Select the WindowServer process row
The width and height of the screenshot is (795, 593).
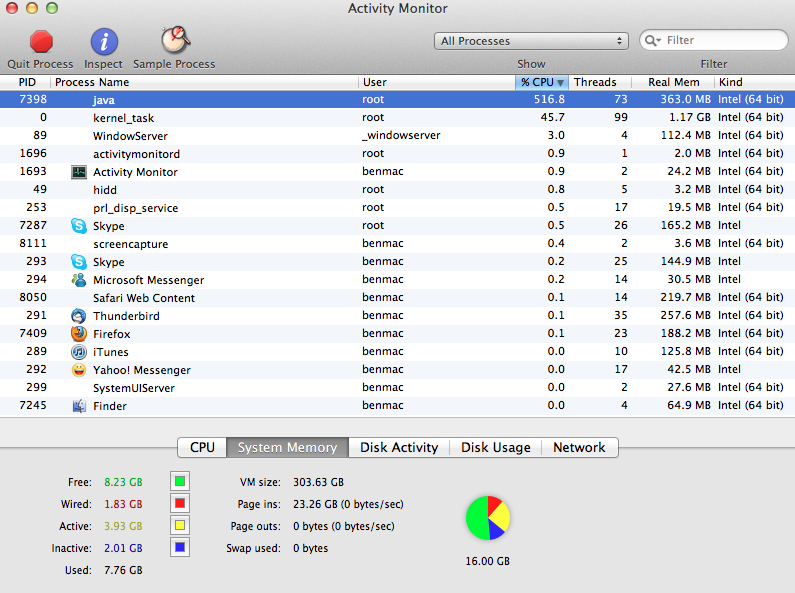pyautogui.click(x=398, y=136)
